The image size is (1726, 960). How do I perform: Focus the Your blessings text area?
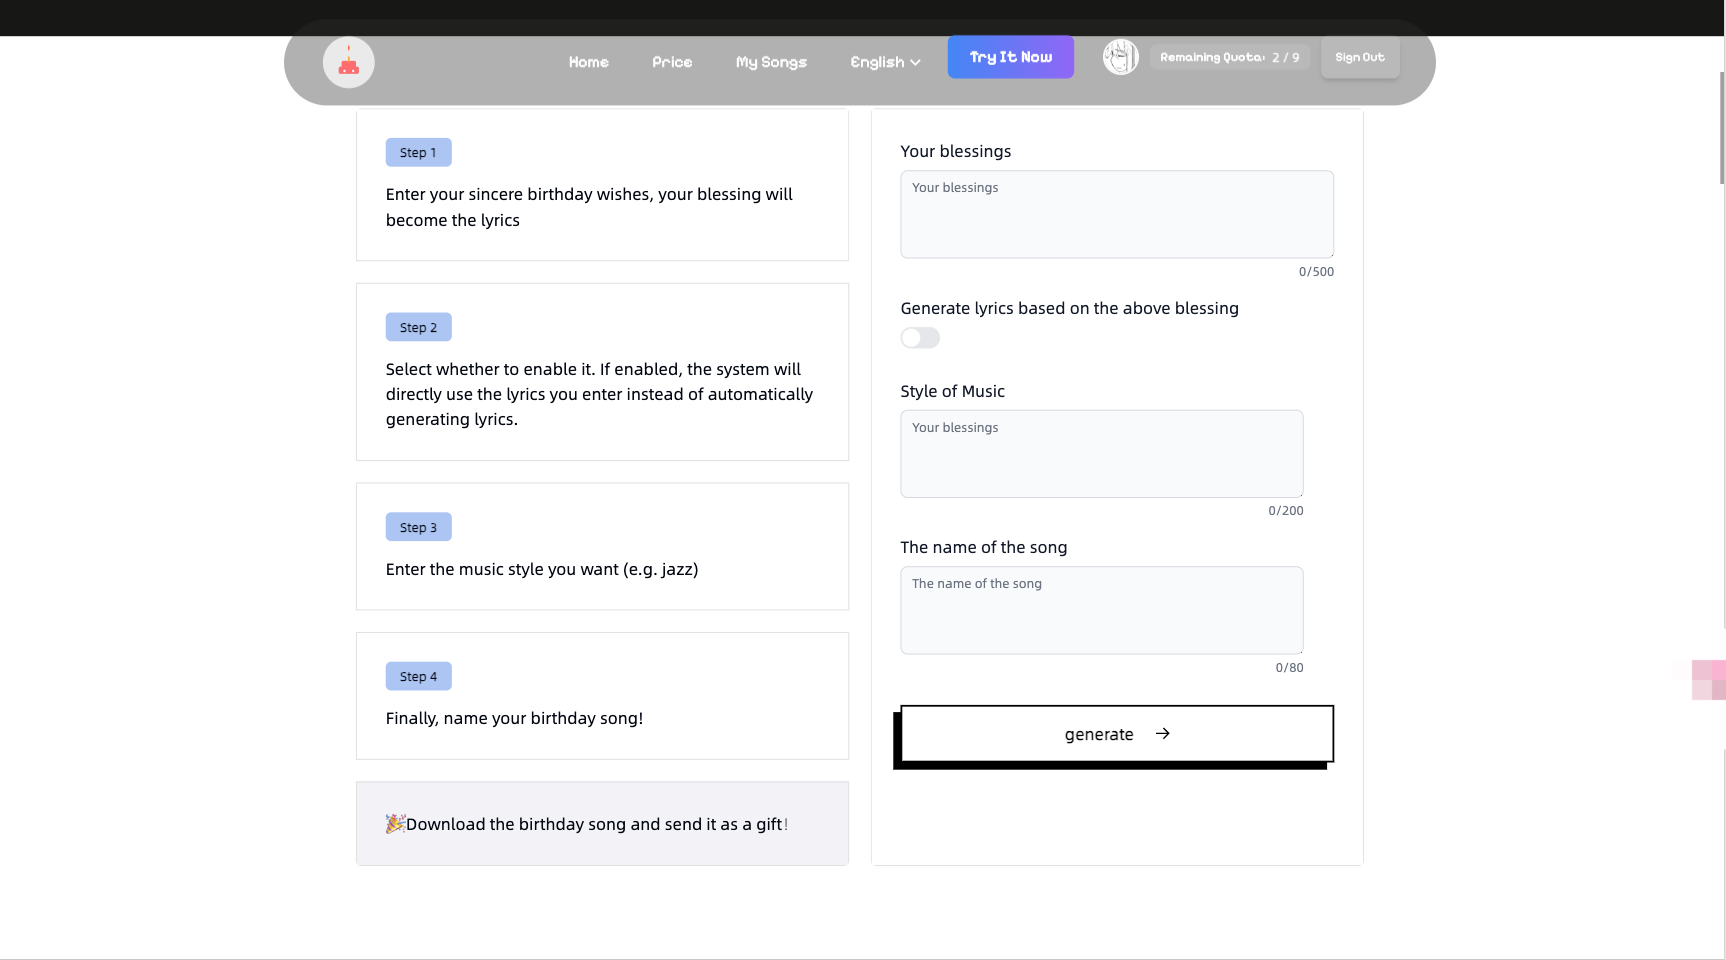click(x=1117, y=214)
